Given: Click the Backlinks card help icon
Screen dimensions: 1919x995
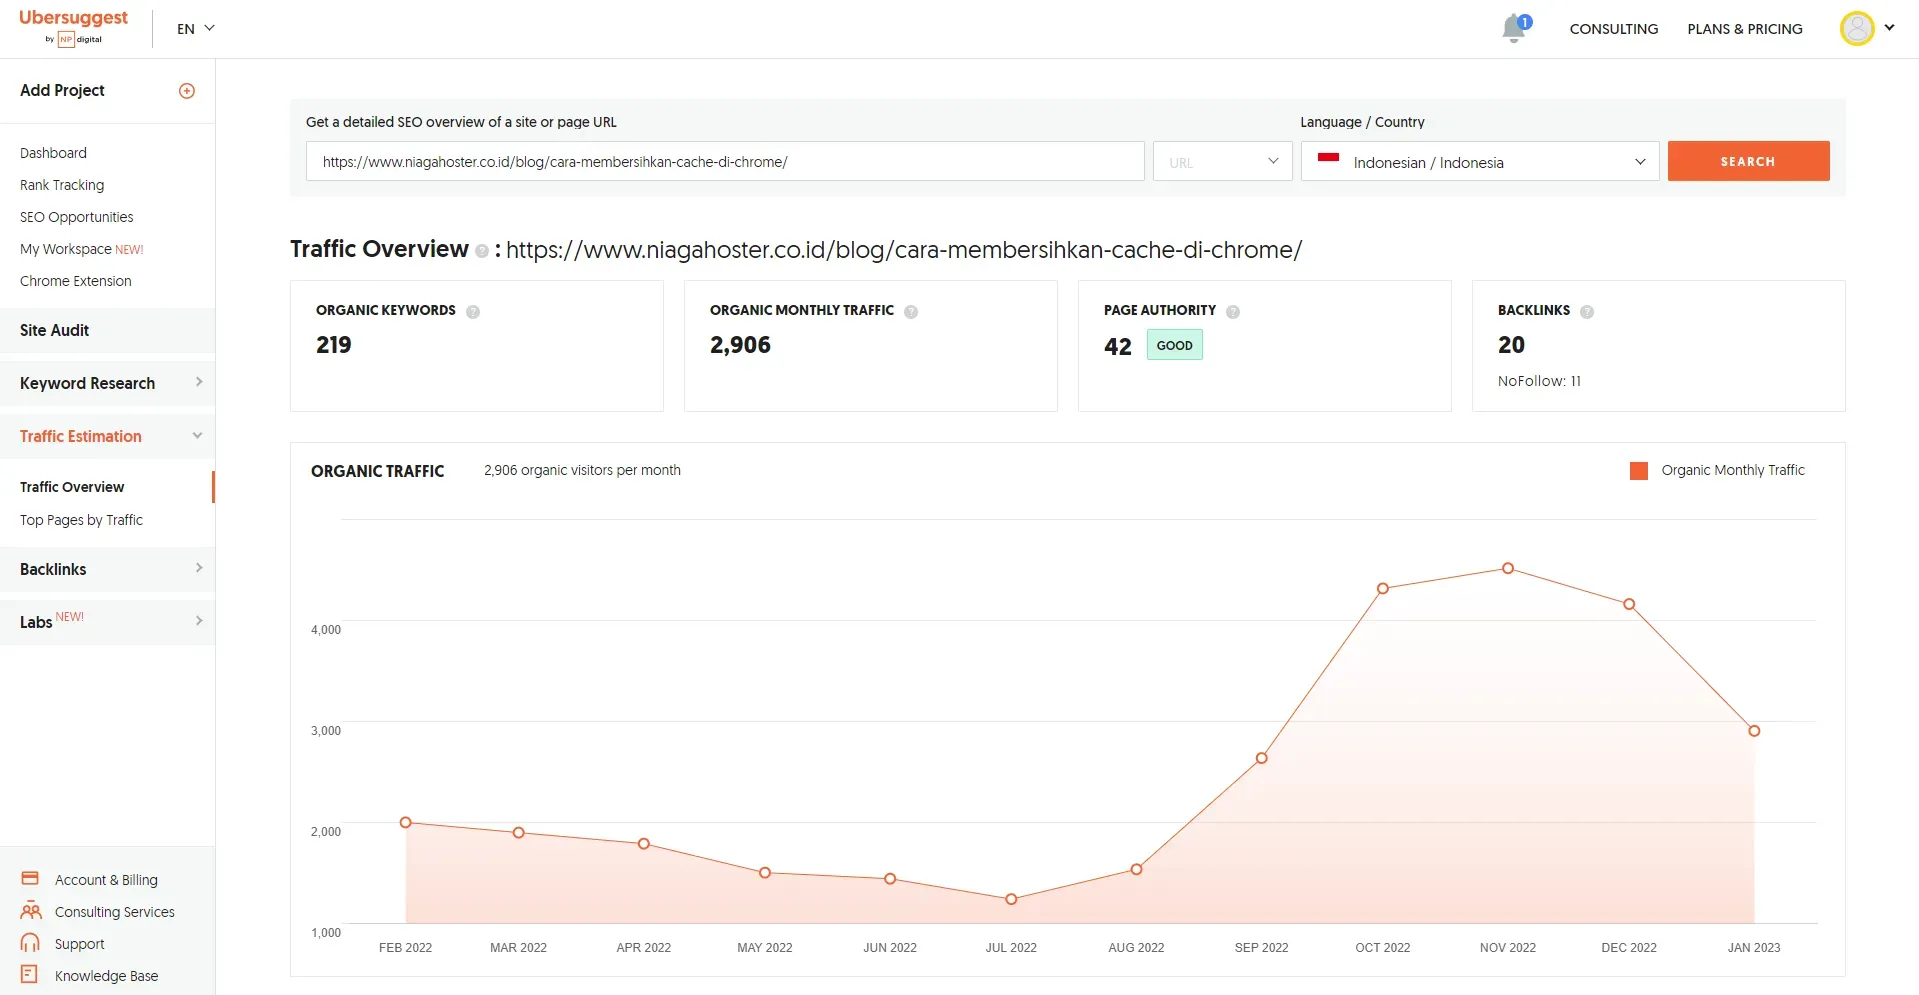Looking at the screenshot, I should pyautogui.click(x=1587, y=312).
